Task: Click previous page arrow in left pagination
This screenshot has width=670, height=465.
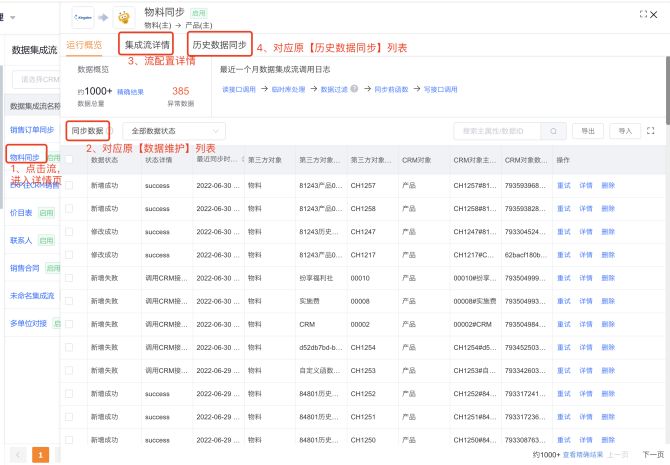Action: pyautogui.click(x=20, y=455)
